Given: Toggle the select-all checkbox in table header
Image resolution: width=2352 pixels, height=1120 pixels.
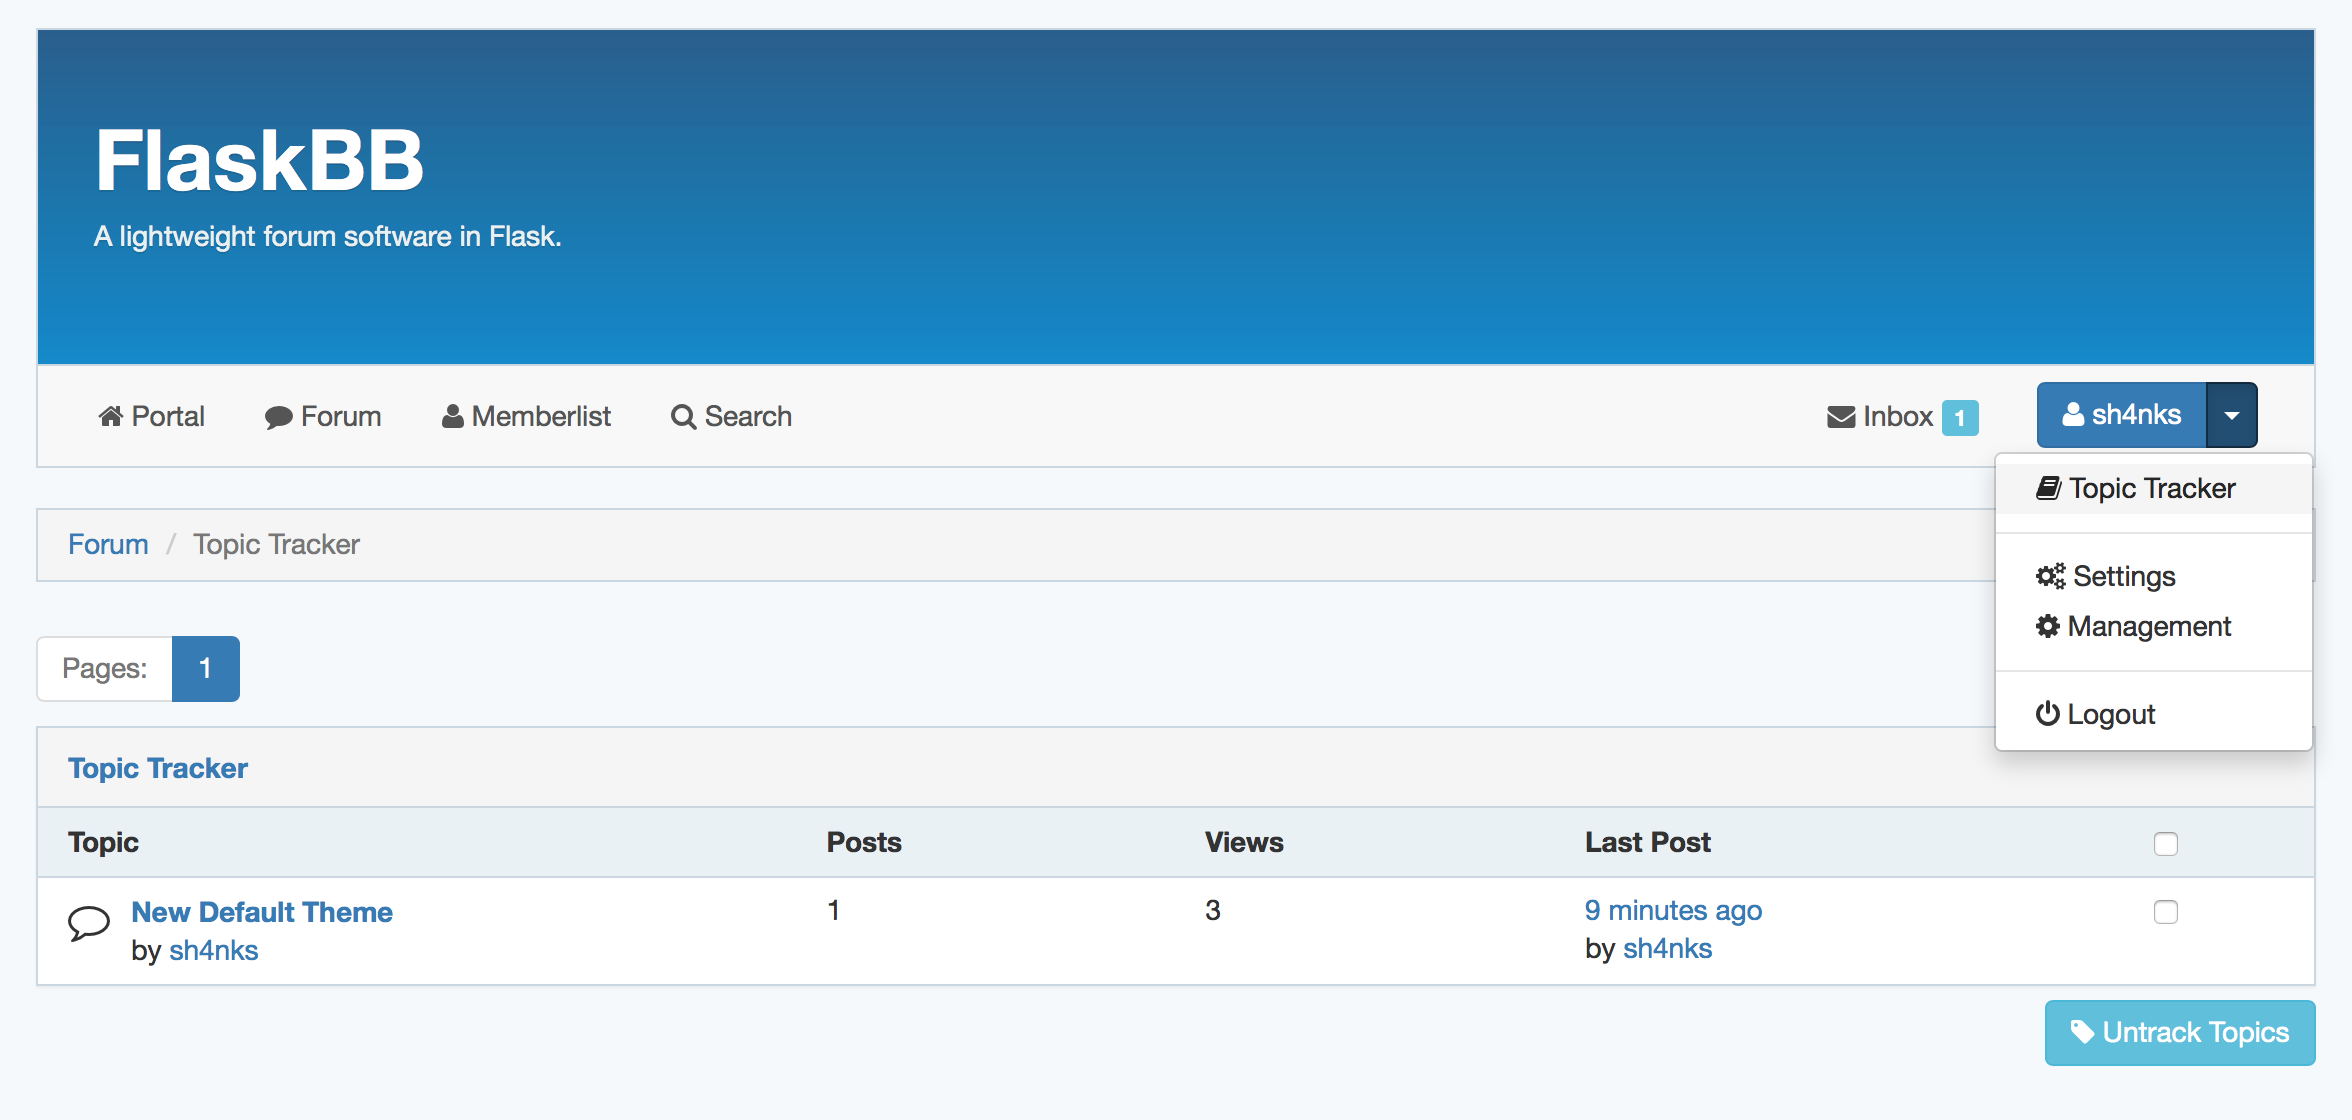Looking at the screenshot, I should click(x=2165, y=843).
